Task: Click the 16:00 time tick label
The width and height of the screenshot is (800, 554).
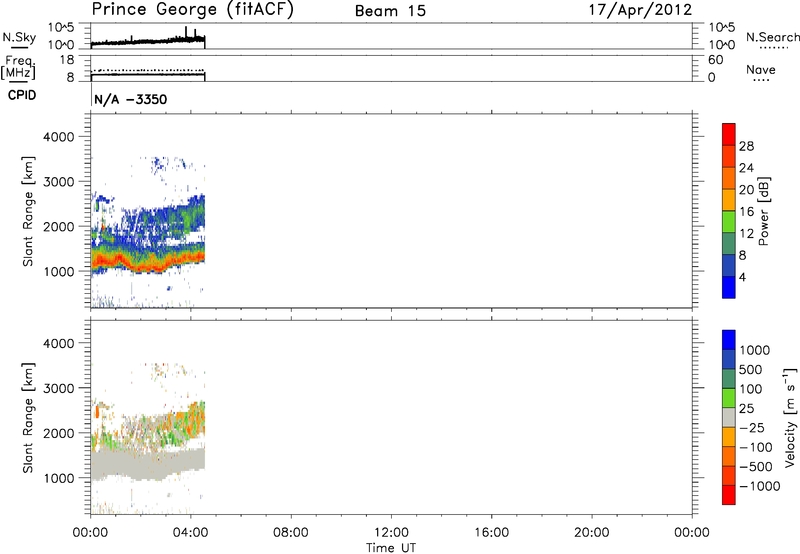Action: pyautogui.click(x=491, y=533)
